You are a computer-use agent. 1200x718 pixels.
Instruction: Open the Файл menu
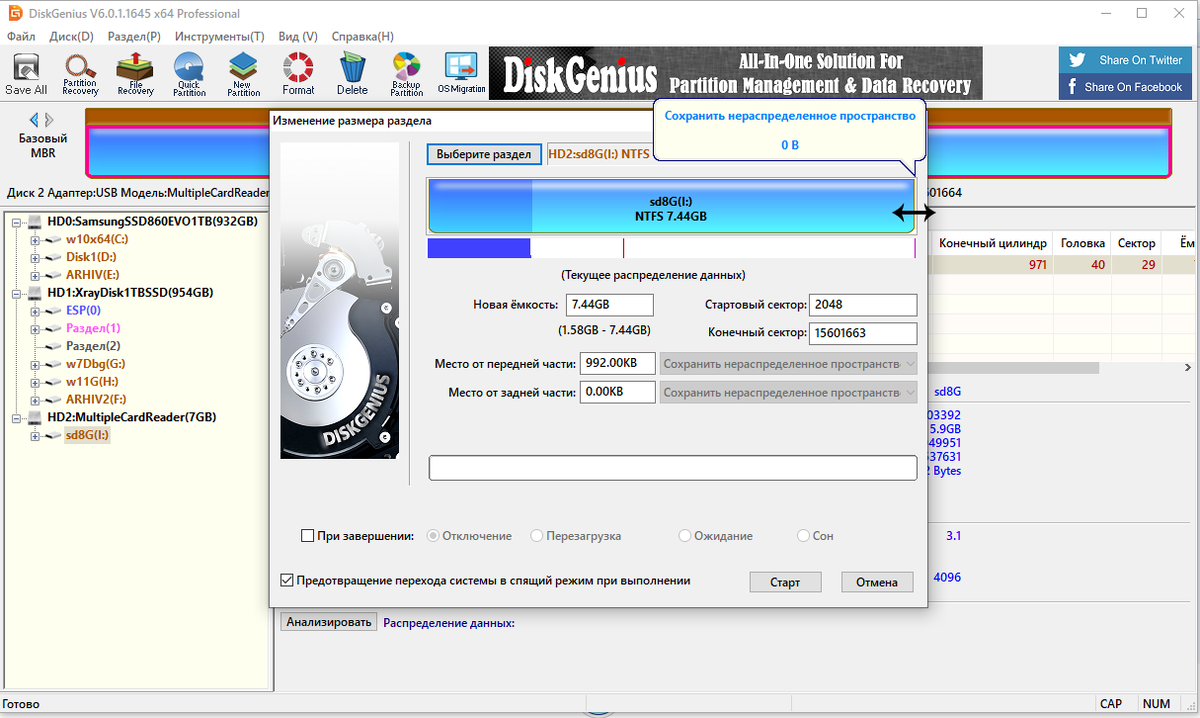(21, 36)
